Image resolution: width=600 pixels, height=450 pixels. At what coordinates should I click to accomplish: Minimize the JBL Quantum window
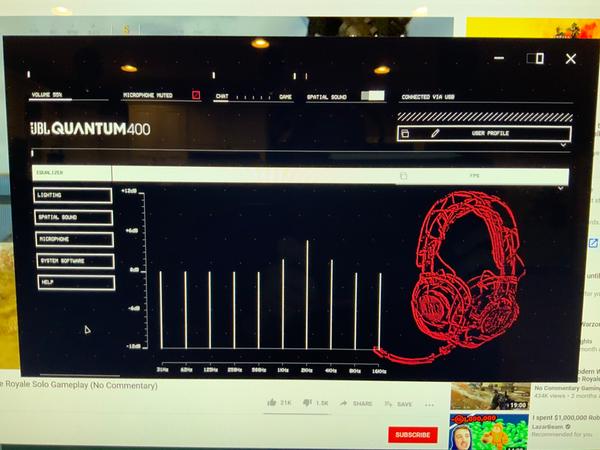(x=499, y=58)
